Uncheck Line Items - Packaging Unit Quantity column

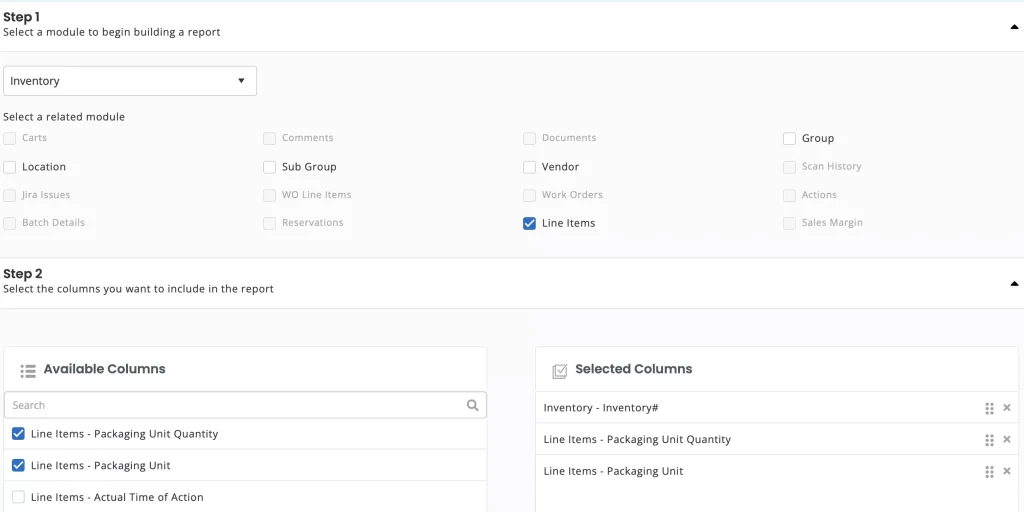[18, 434]
